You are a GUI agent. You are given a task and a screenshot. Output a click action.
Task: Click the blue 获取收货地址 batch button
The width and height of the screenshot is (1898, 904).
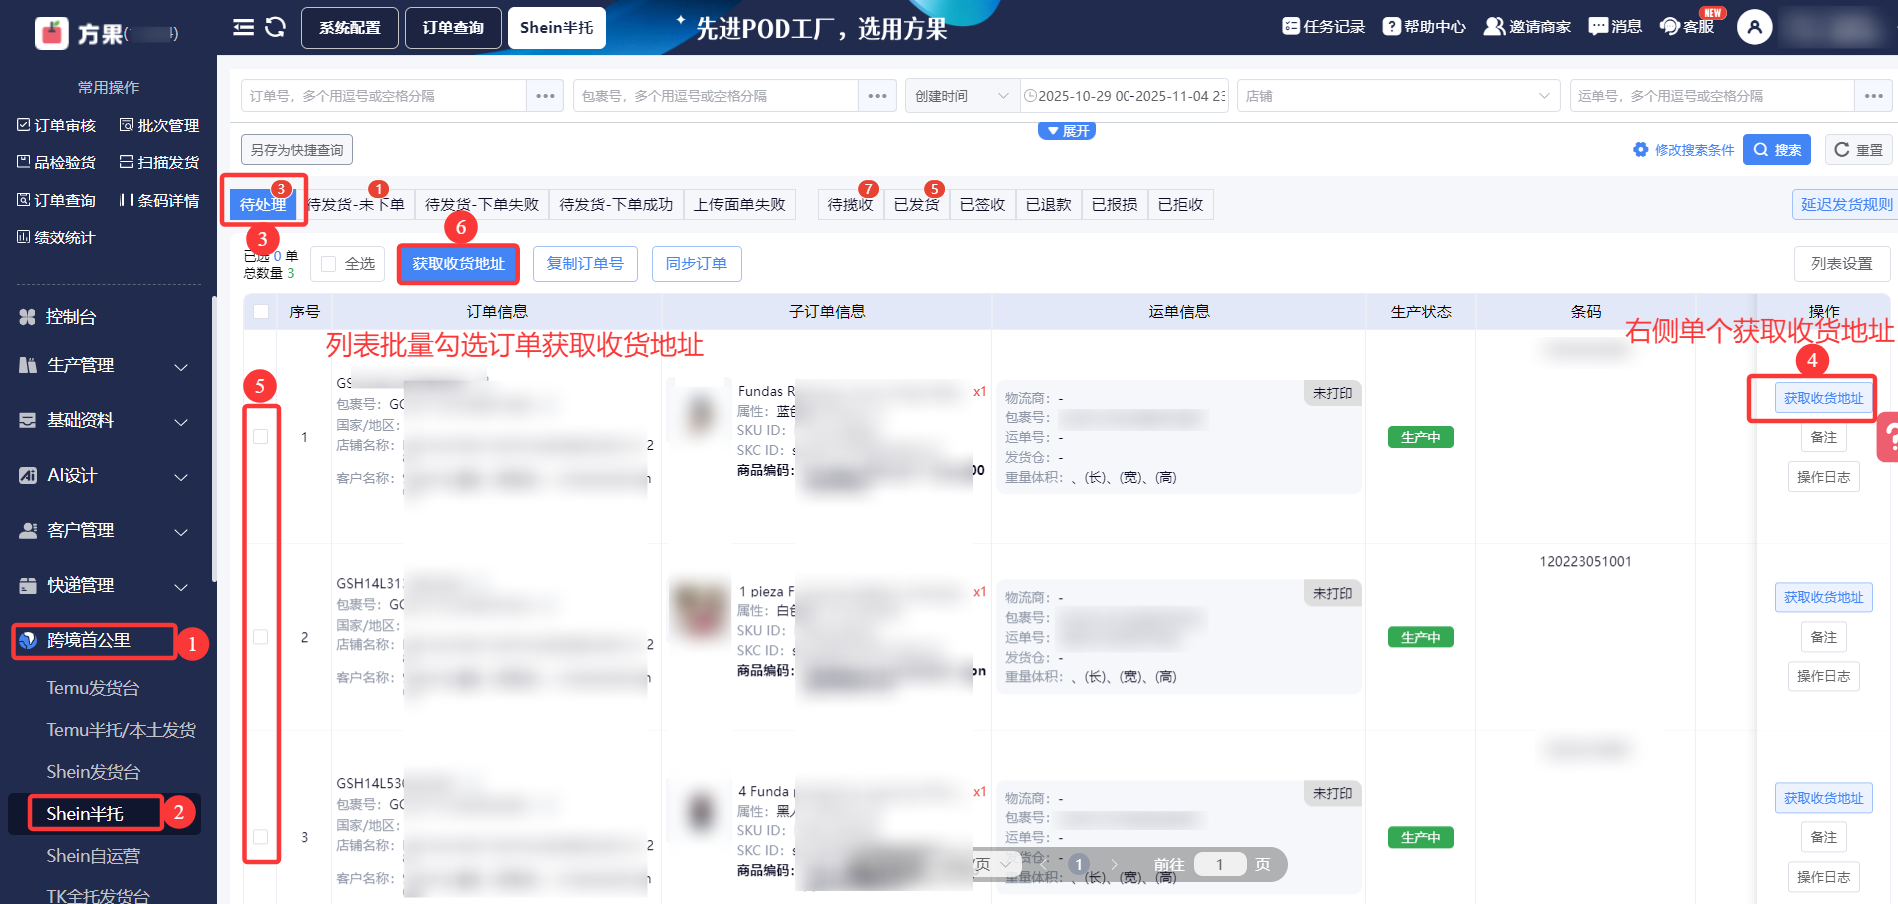point(458,264)
